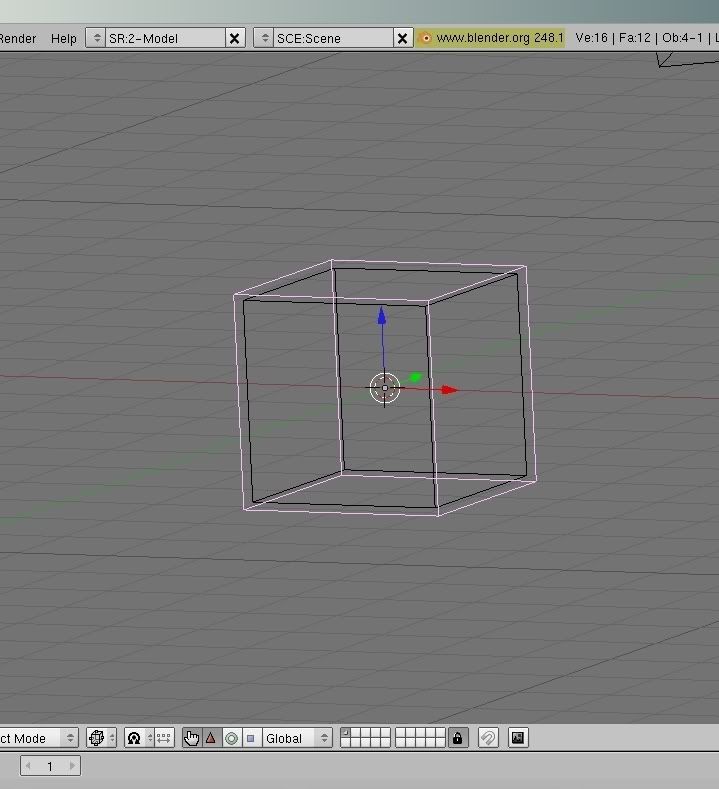Delete the Scene with the X button next to SCE:Scene
719x789 pixels.
click(x=403, y=38)
